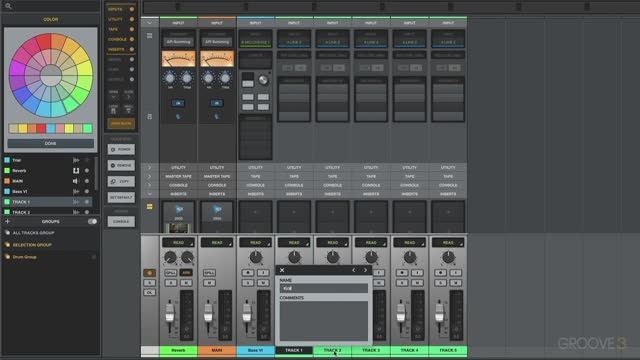Select the Drum Group entry
This screenshot has width=640, height=360.
pyautogui.click(x=24, y=257)
